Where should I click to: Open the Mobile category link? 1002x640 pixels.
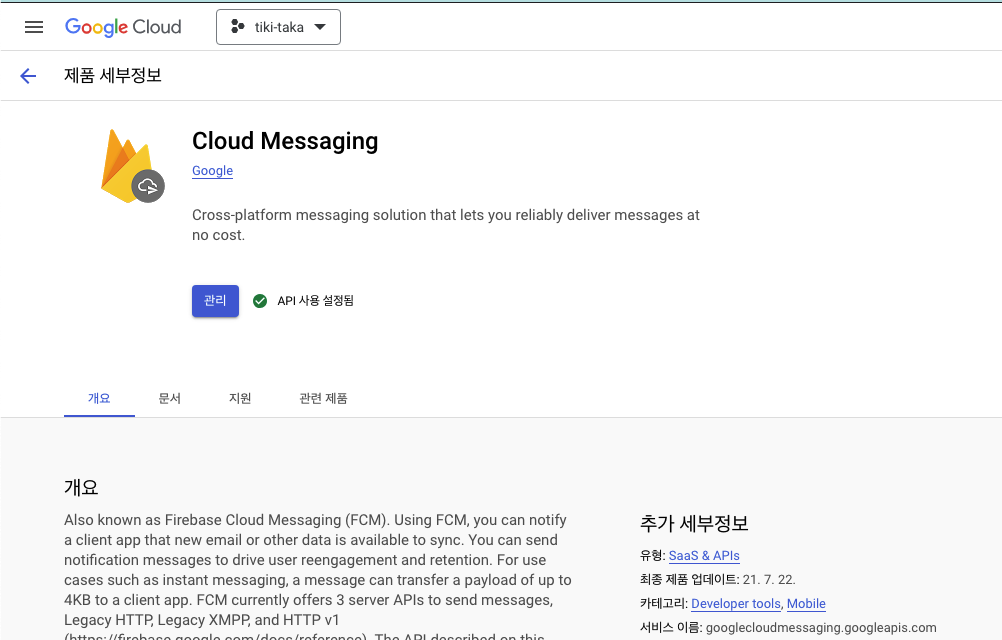pos(806,604)
